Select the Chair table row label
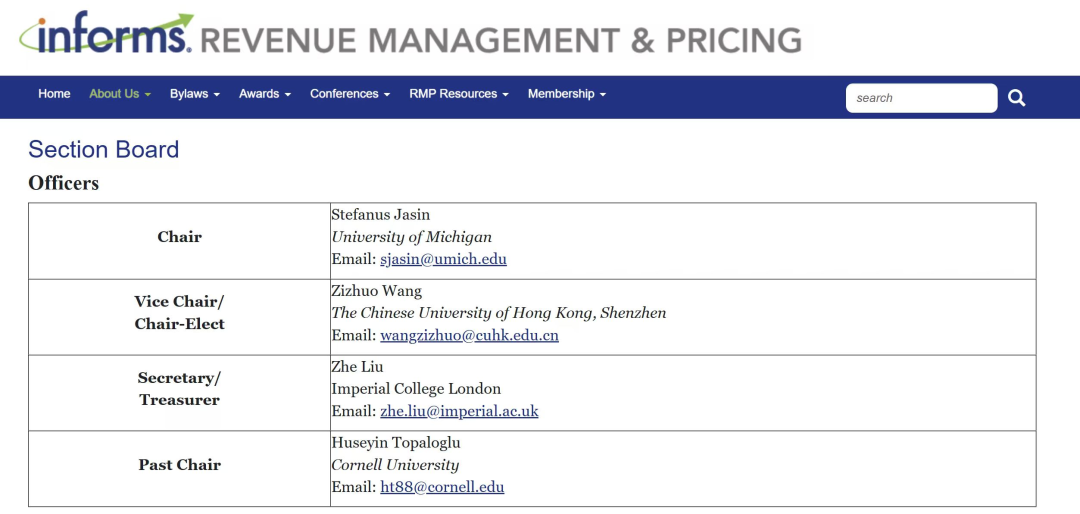1080x514 pixels. coord(179,237)
